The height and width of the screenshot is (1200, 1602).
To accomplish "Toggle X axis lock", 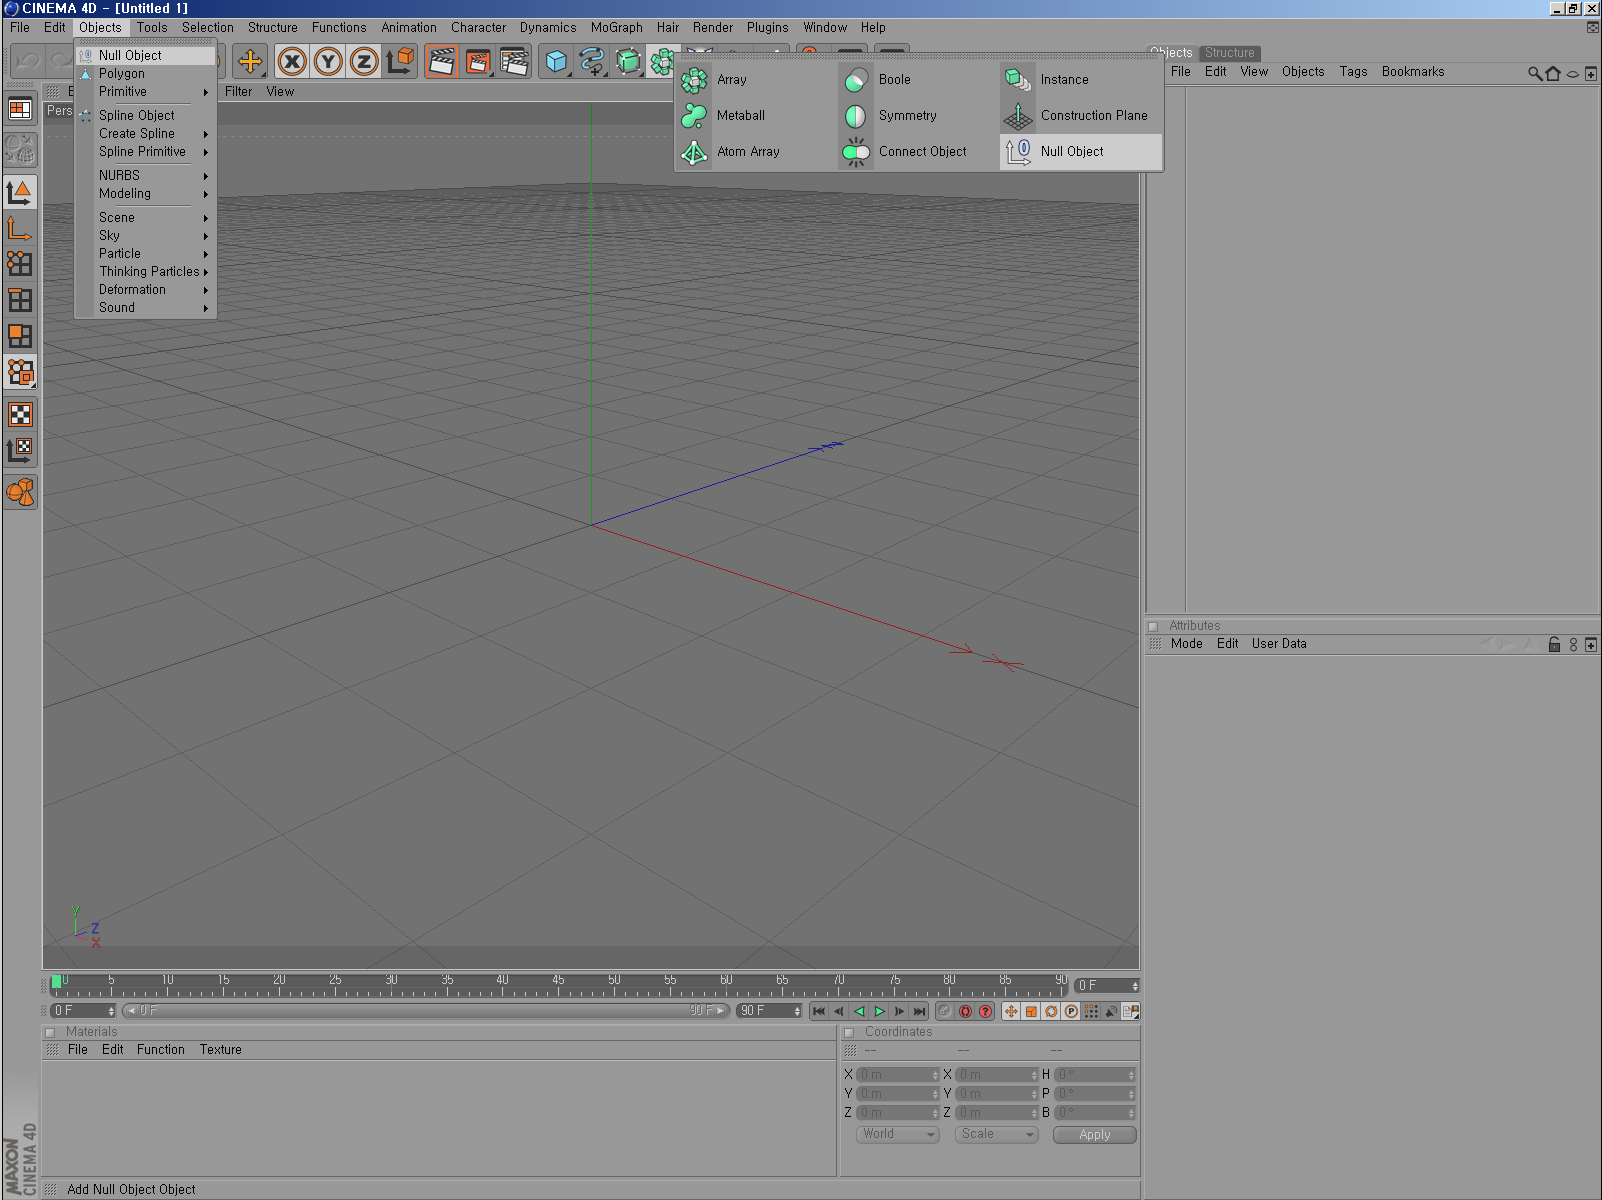I will pyautogui.click(x=292, y=62).
